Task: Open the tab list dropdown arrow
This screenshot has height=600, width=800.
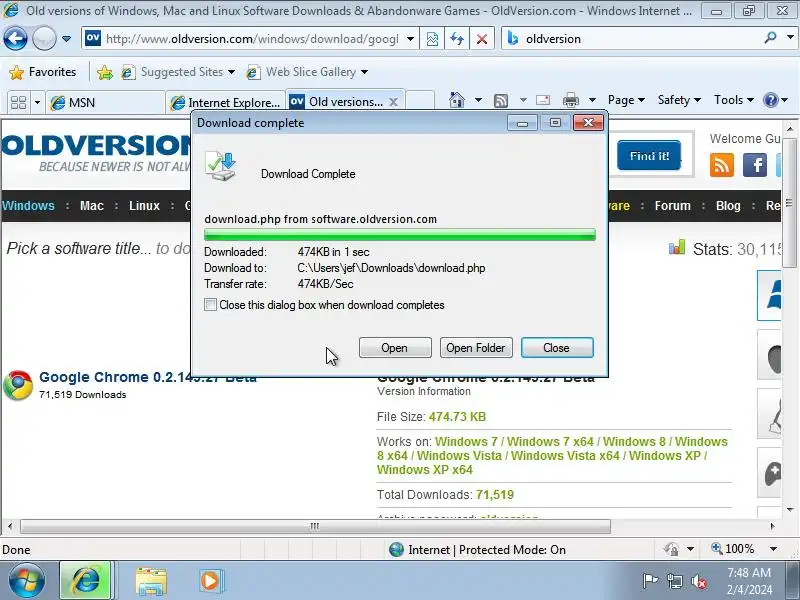Action: pos(37,103)
